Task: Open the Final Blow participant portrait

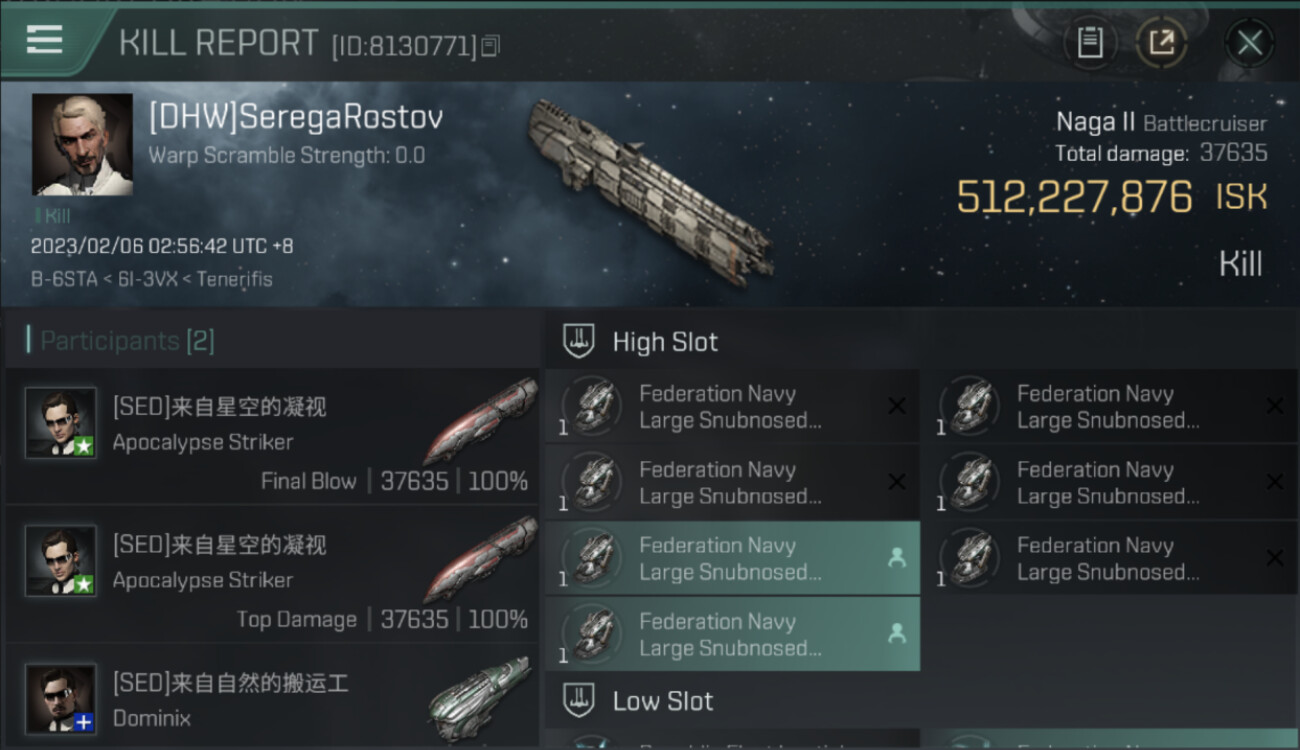Action: click(61, 423)
